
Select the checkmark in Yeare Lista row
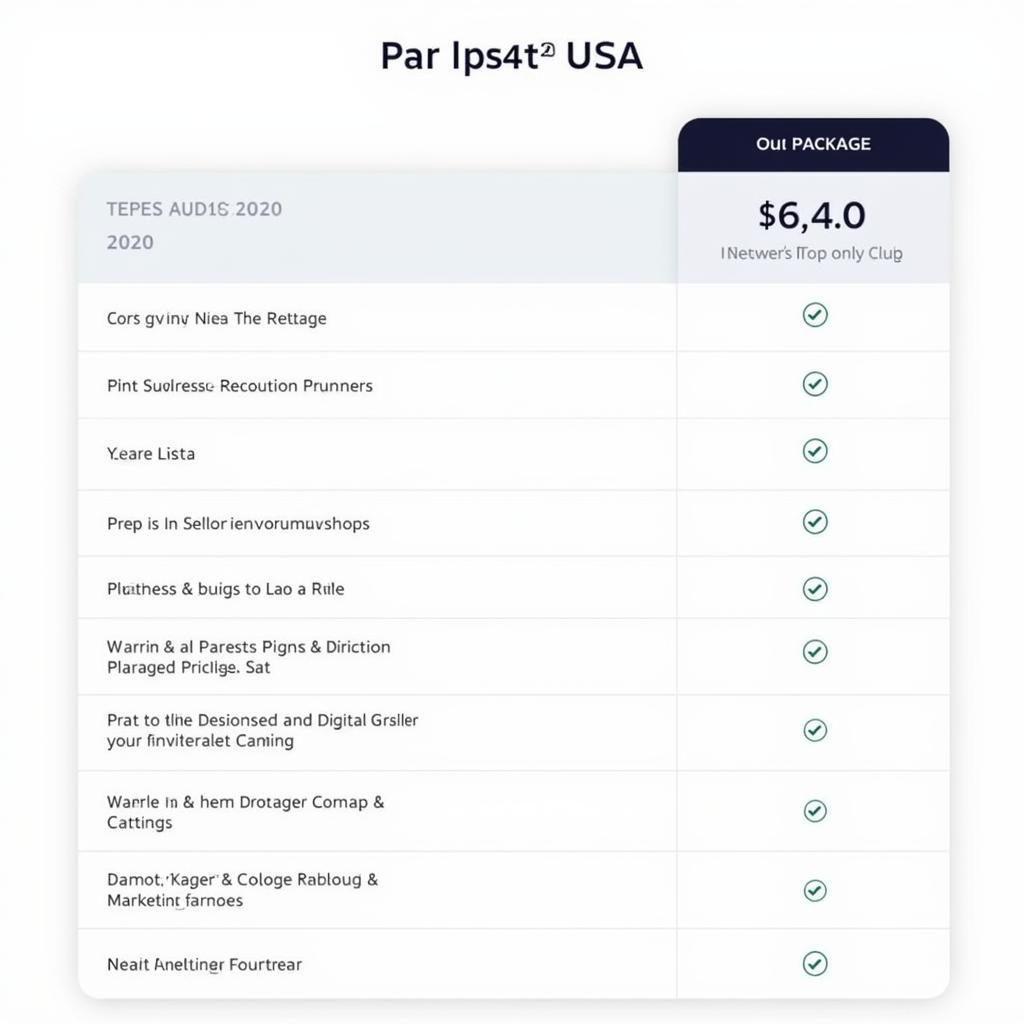[814, 451]
